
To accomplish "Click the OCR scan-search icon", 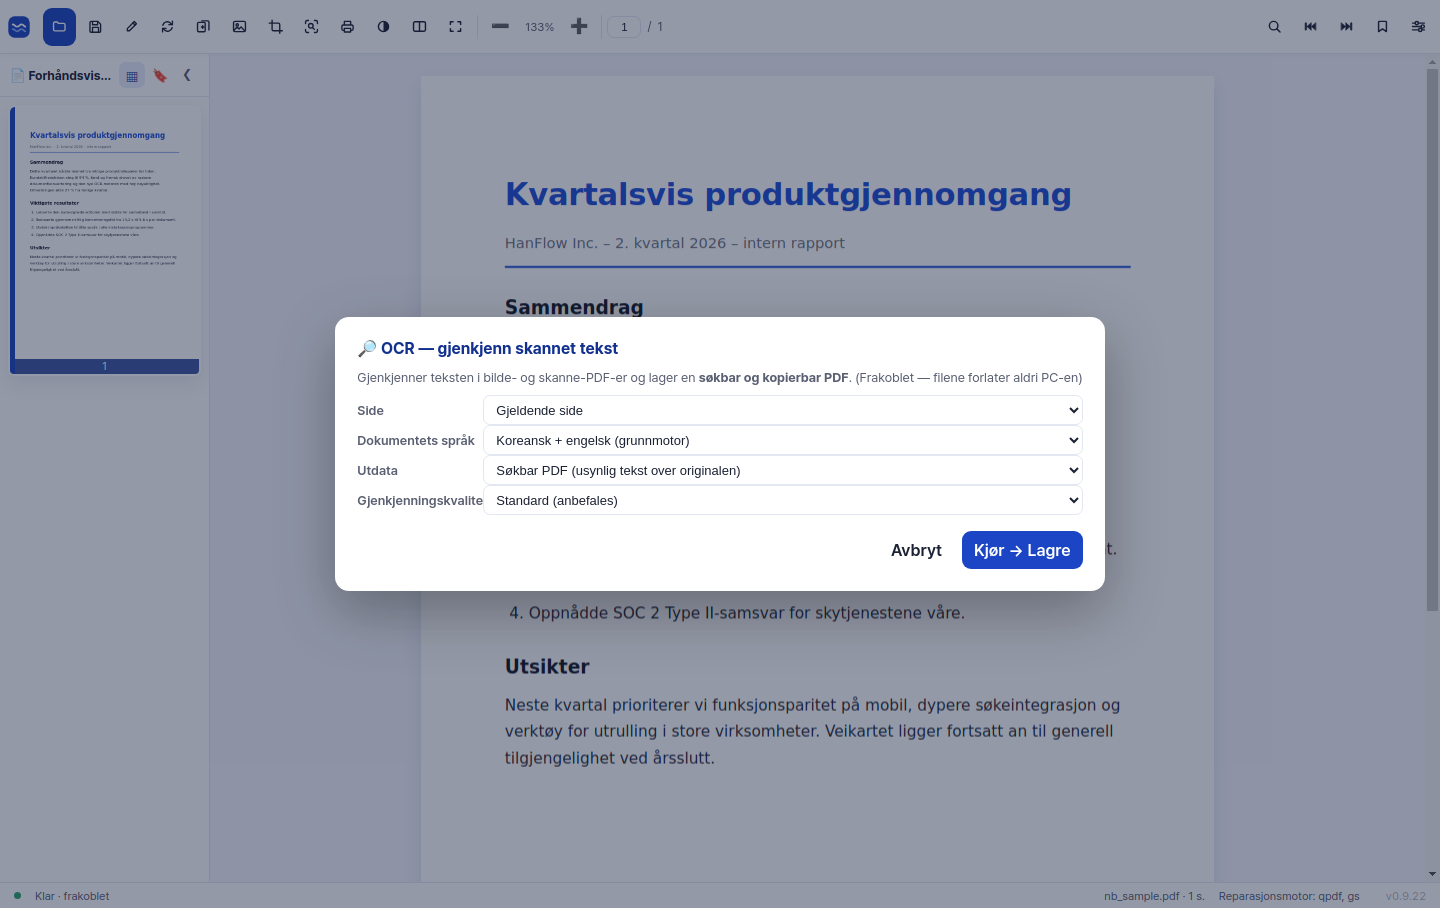I will pos(311,27).
